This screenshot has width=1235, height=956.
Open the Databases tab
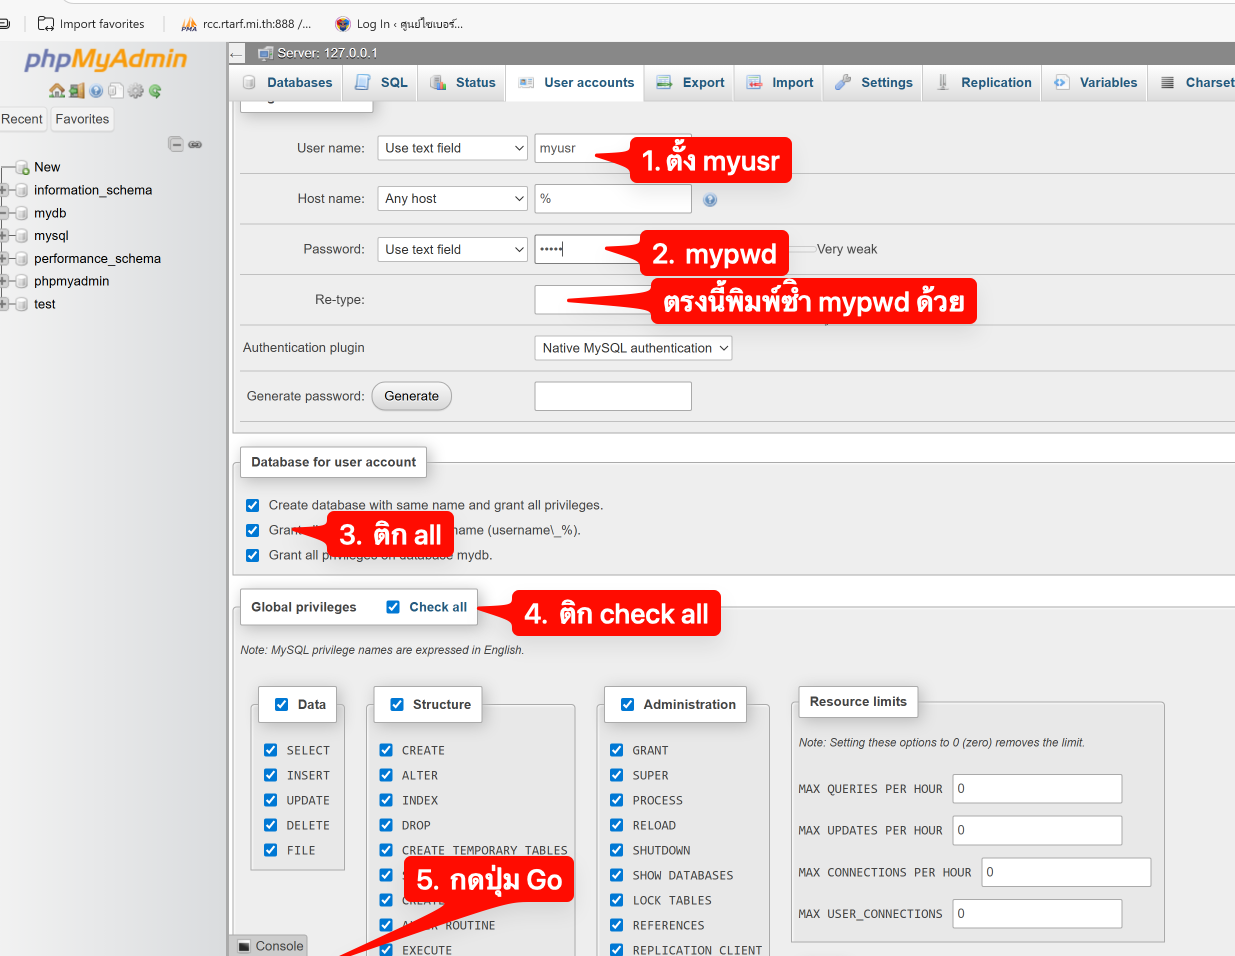287,83
